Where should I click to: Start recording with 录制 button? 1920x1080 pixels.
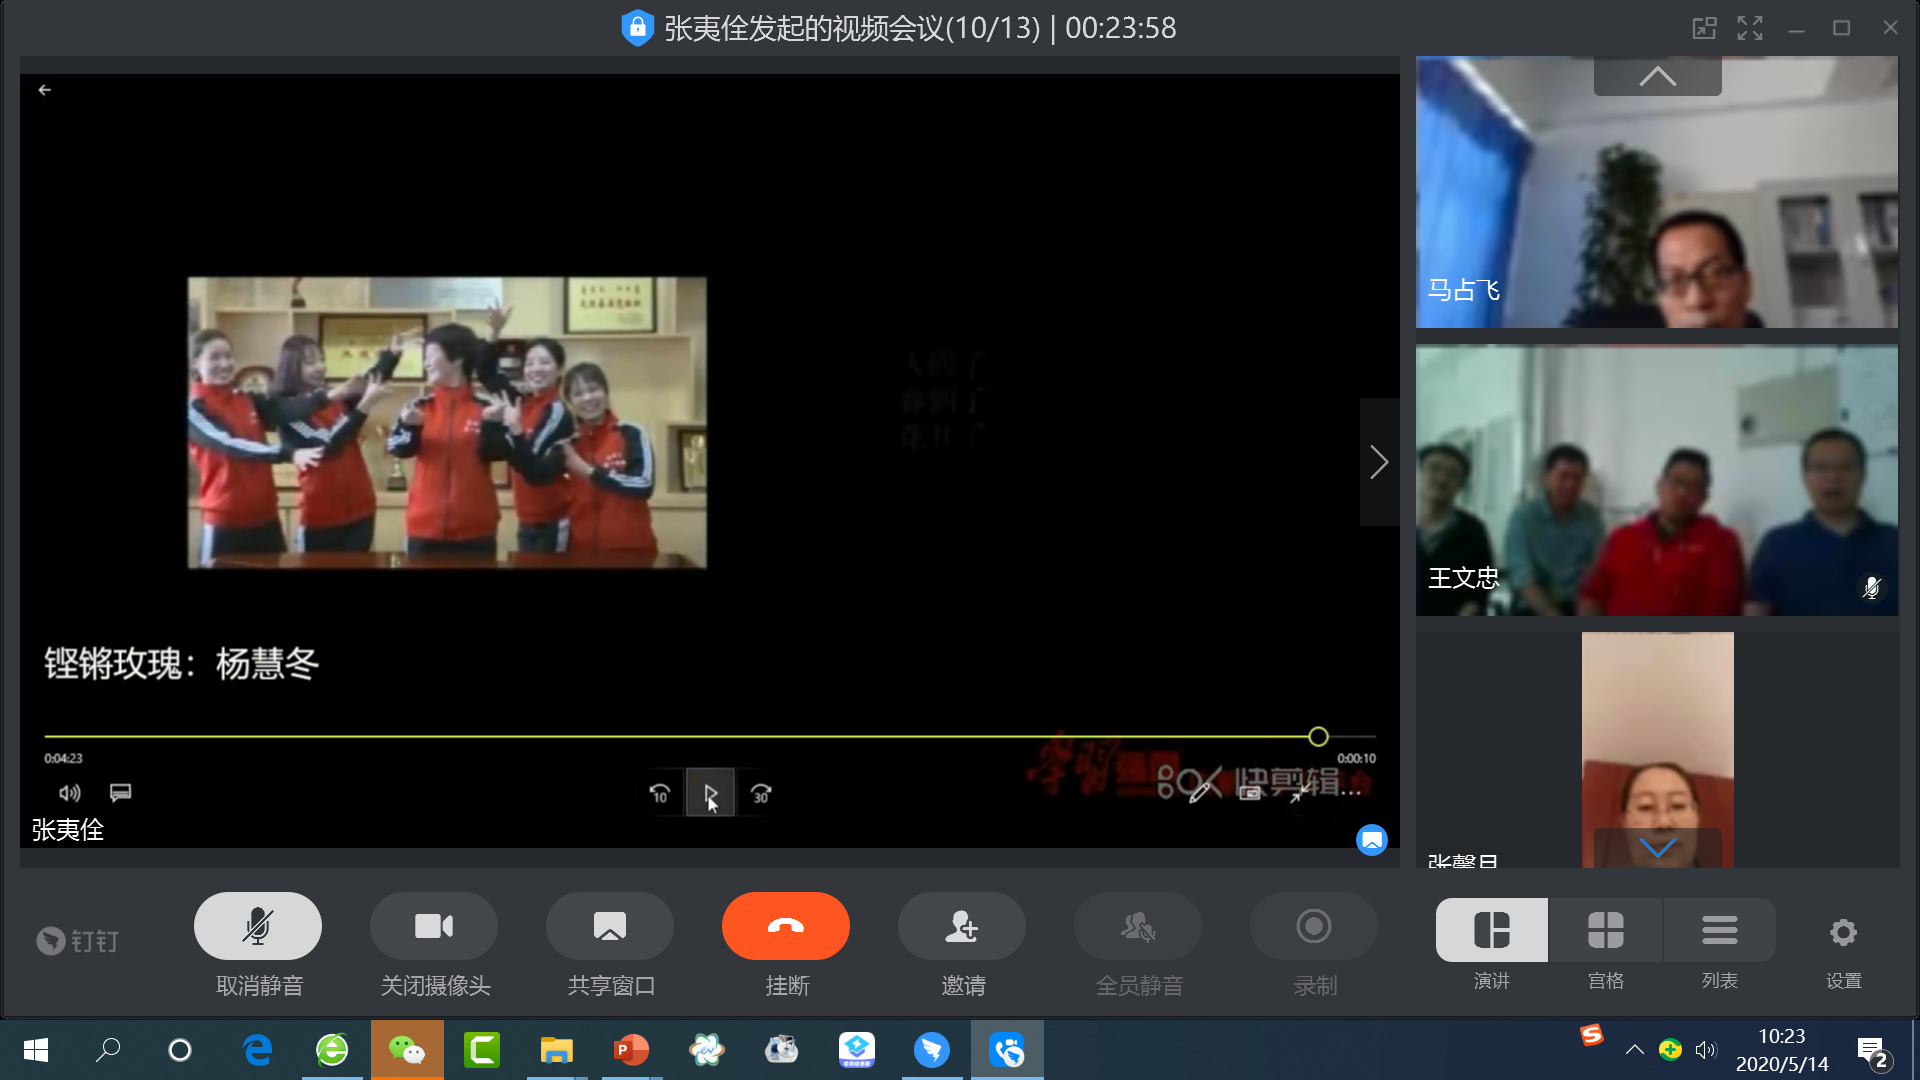1314,926
